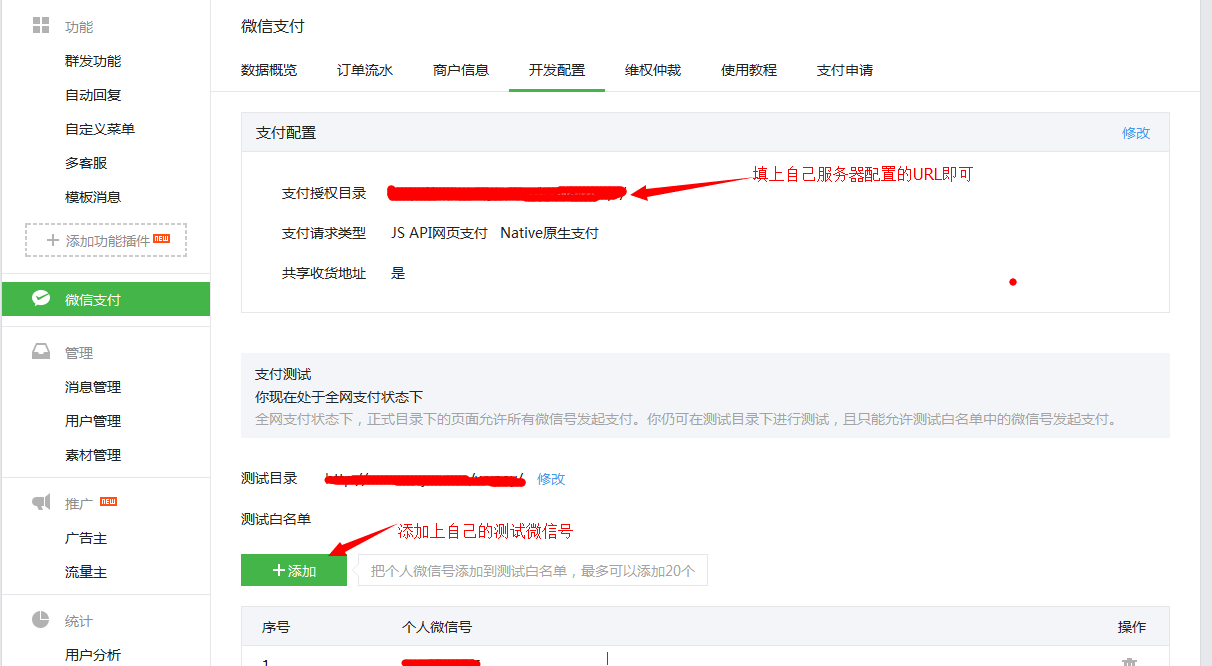This screenshot has height=666, width=1212.
Task: Click the 测试白名单 label
Action: point(276,519)
